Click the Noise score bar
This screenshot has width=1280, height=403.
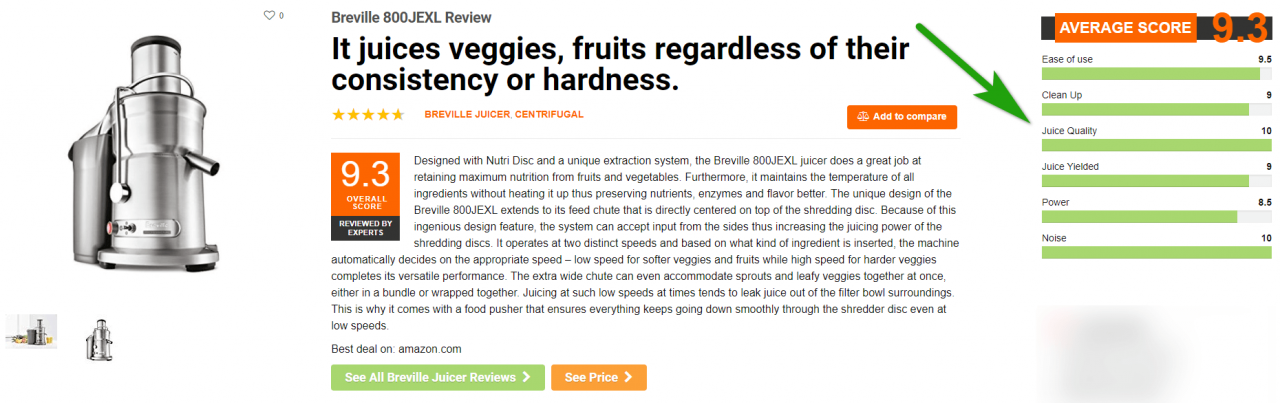(1157, 252)
